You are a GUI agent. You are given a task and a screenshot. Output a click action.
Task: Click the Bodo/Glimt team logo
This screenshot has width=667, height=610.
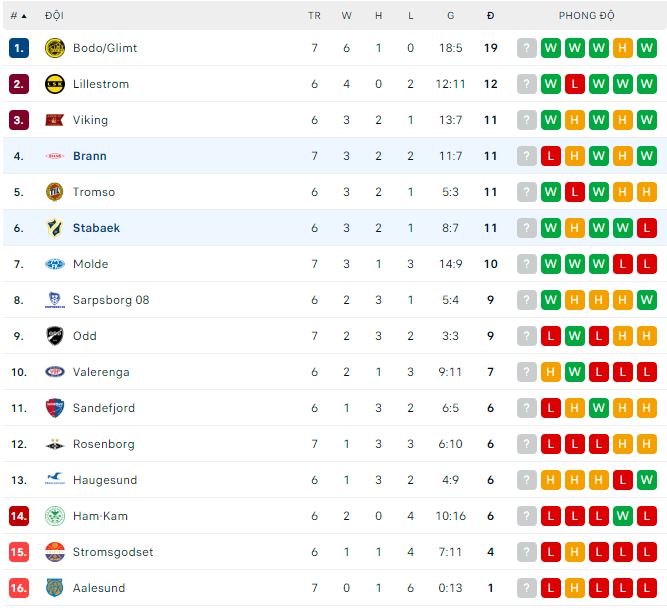(x=54, y=48)
